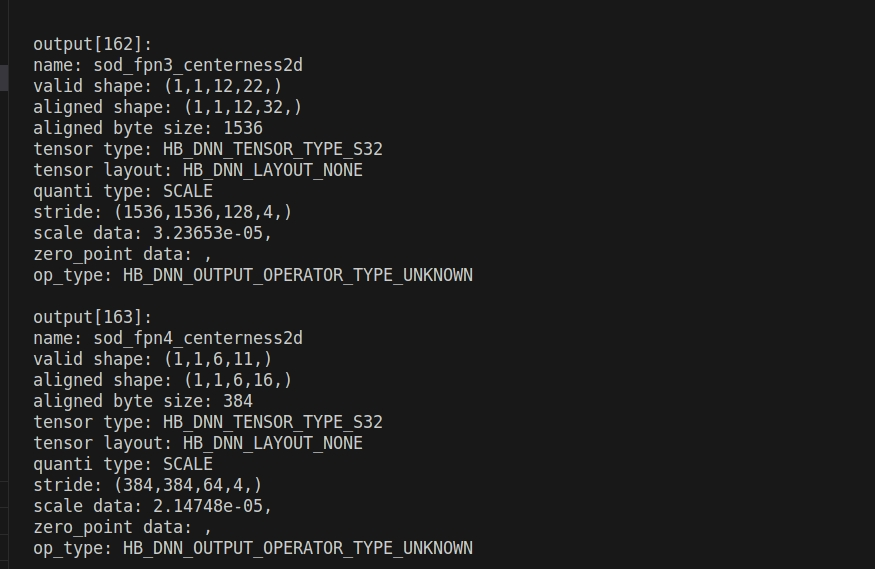875x569 pixels.
Task: Click the "output[162]:" header line
Action: click(x=92, y=44)
